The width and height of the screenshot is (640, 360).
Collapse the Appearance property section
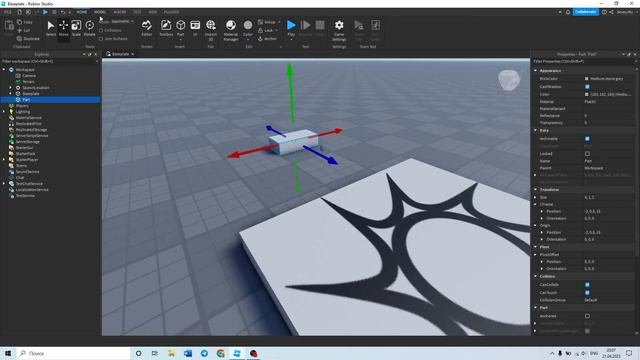[536, 71]
